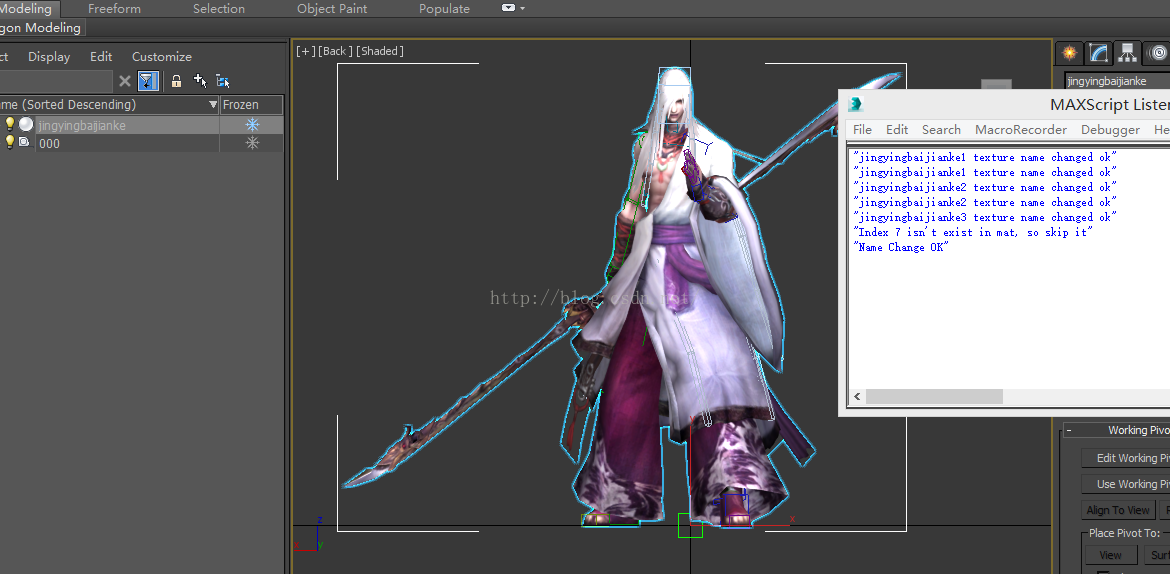Open the scene explorer Customize menu
Image resolution: width=1170 pixels, height=574 pixels.
162,57
